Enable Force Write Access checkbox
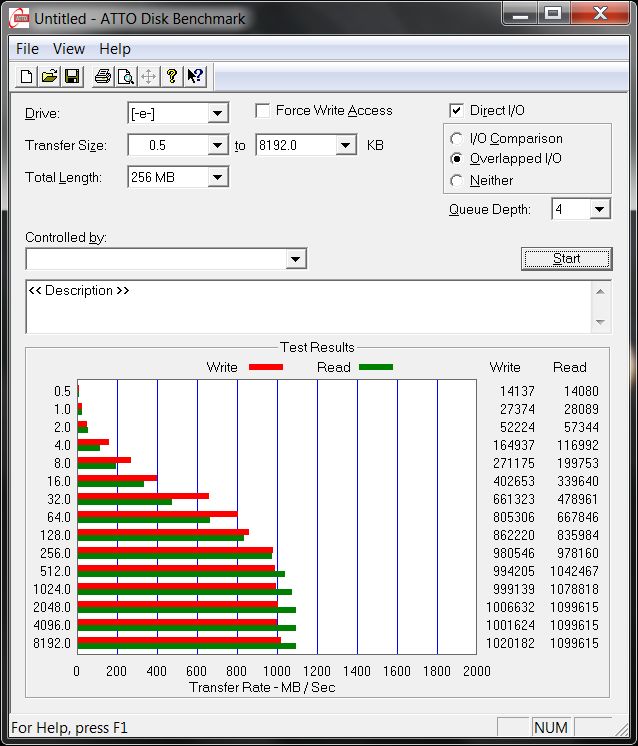 click(262, 110)
